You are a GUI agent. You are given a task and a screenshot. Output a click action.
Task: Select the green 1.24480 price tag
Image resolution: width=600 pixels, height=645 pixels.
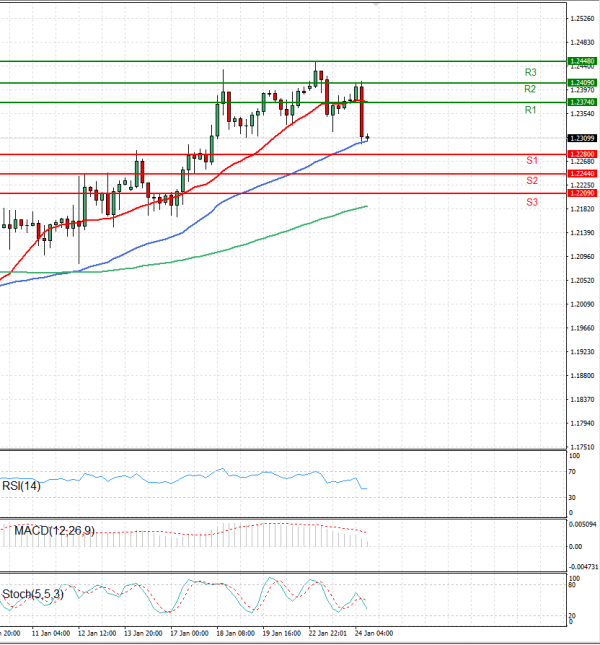point(582,61)
